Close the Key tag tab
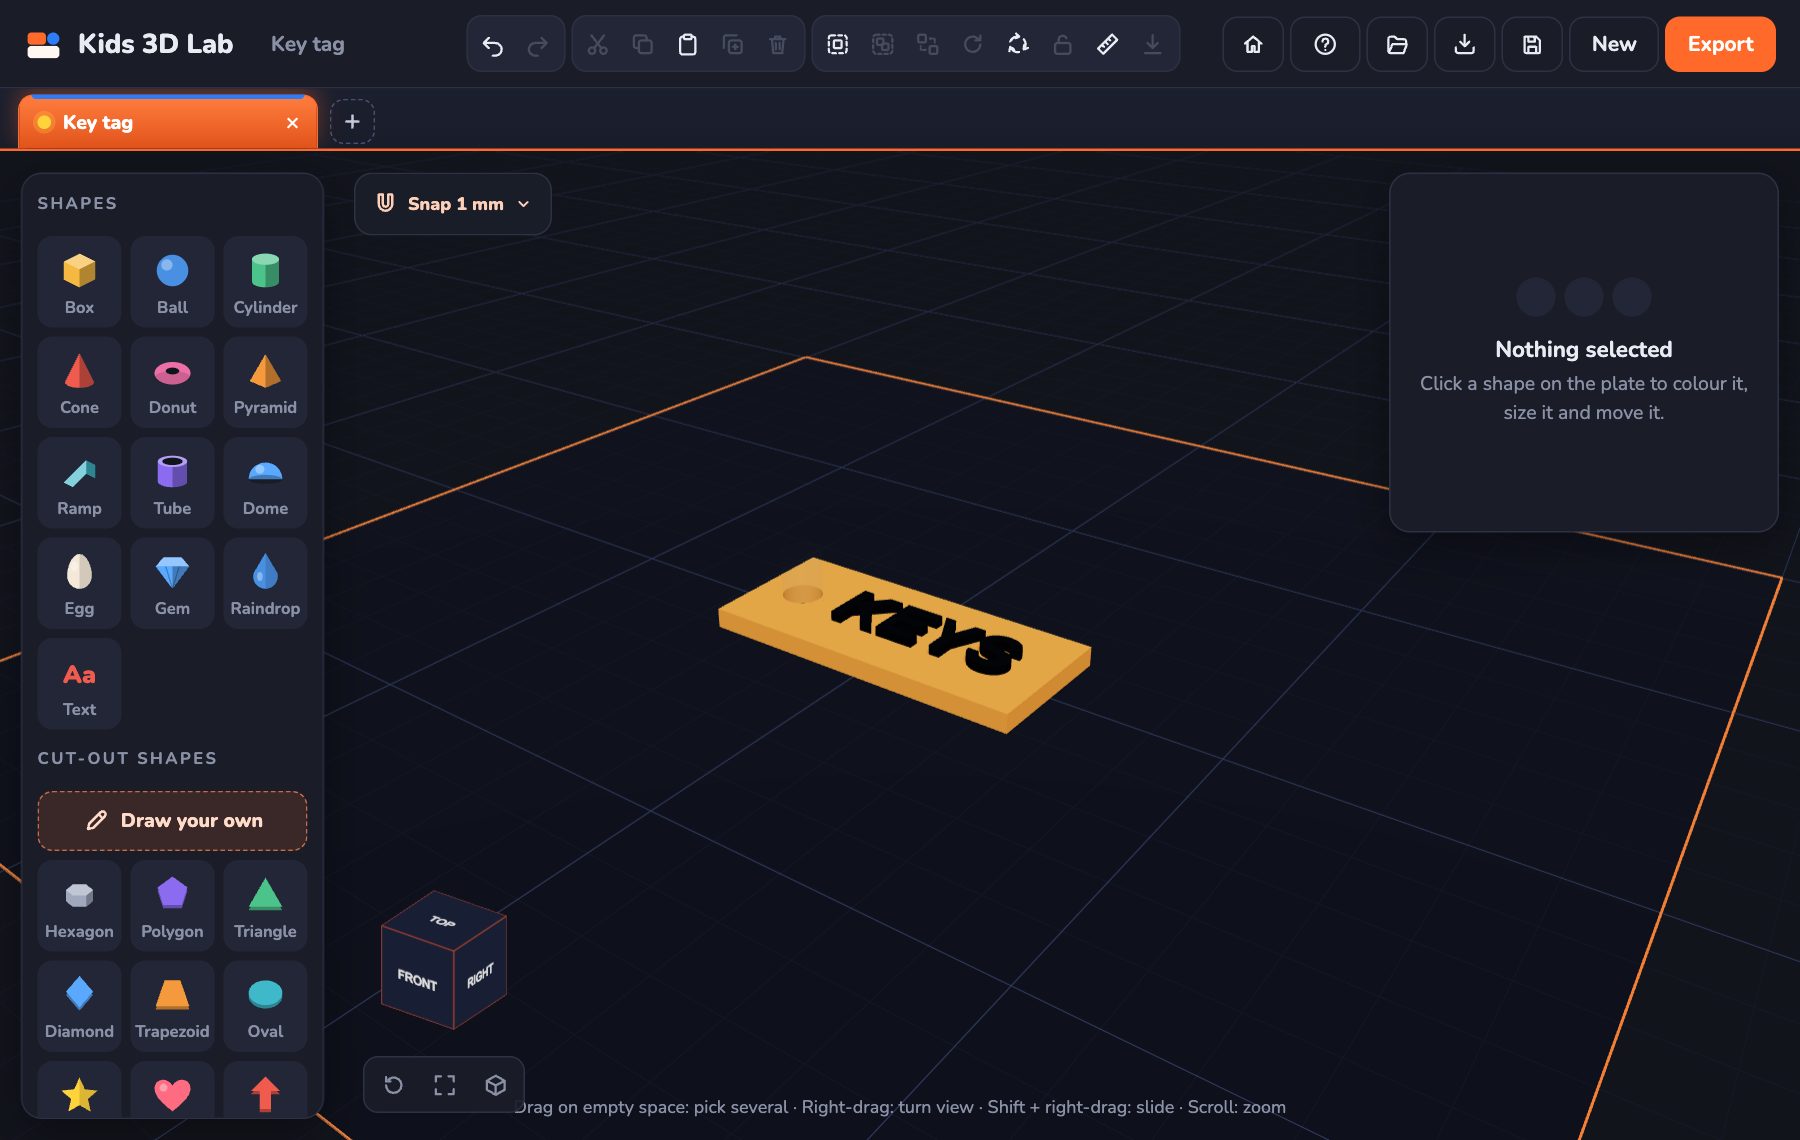 (x=292, y=123)
